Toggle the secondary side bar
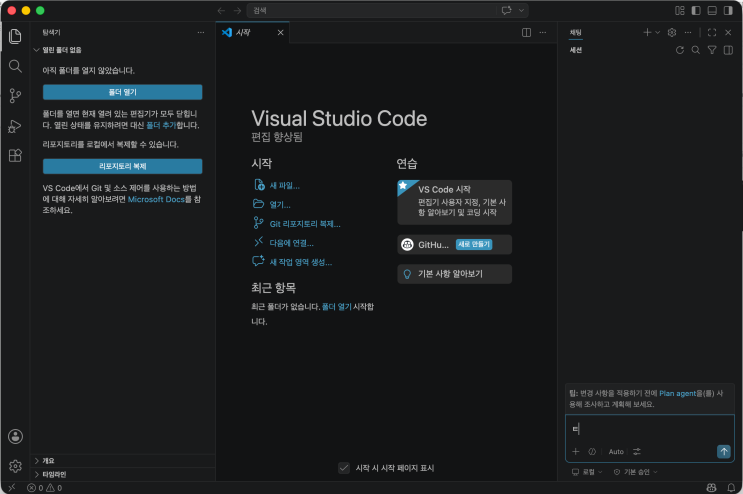Image resolution: width=743 pixels, height=494 pixels. click(x=728, y=10)
